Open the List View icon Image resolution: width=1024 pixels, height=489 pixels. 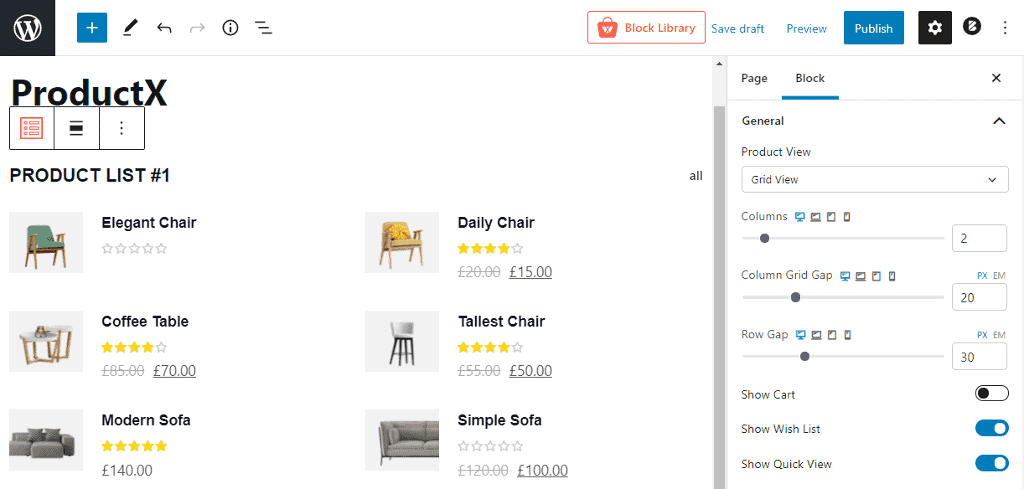coord(263,28)
